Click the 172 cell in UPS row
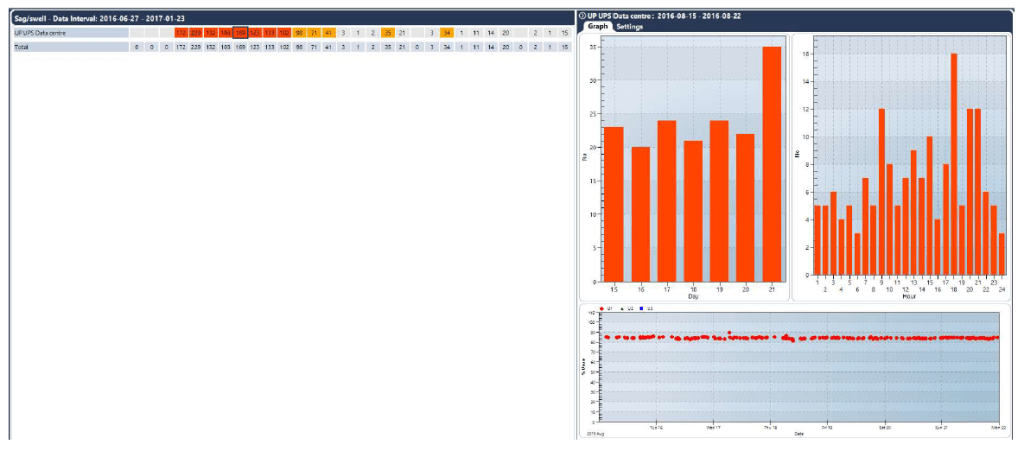The height and width of the screenshot is (451, 1024). tap(181, 33)
